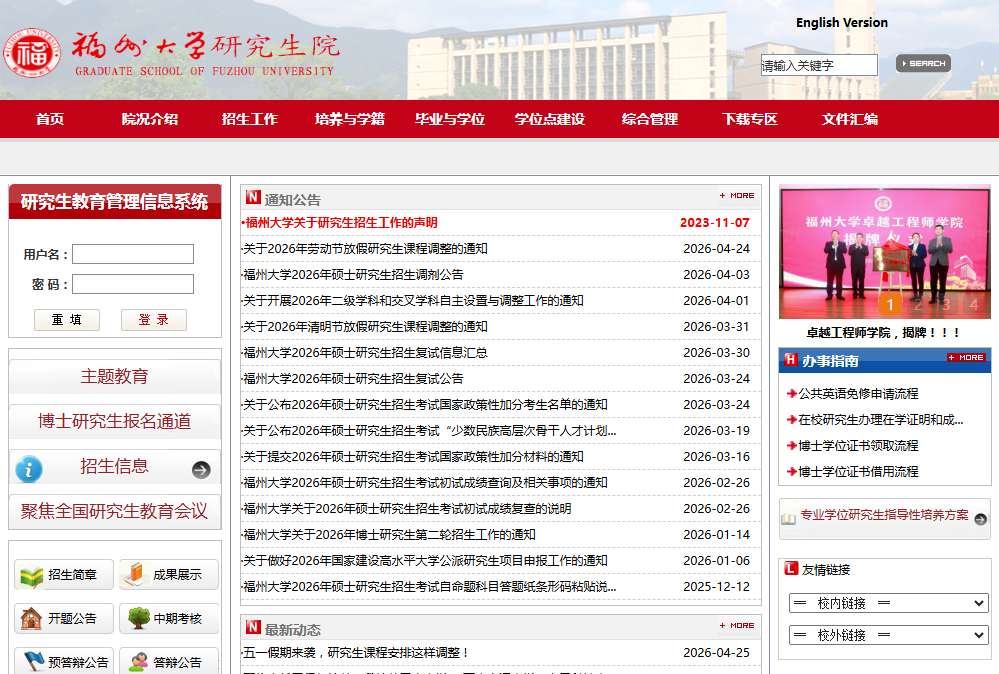Open 福州大学2026年硕士研究生招生复试信息汇总
999x674 pixels.
point(365,353)
